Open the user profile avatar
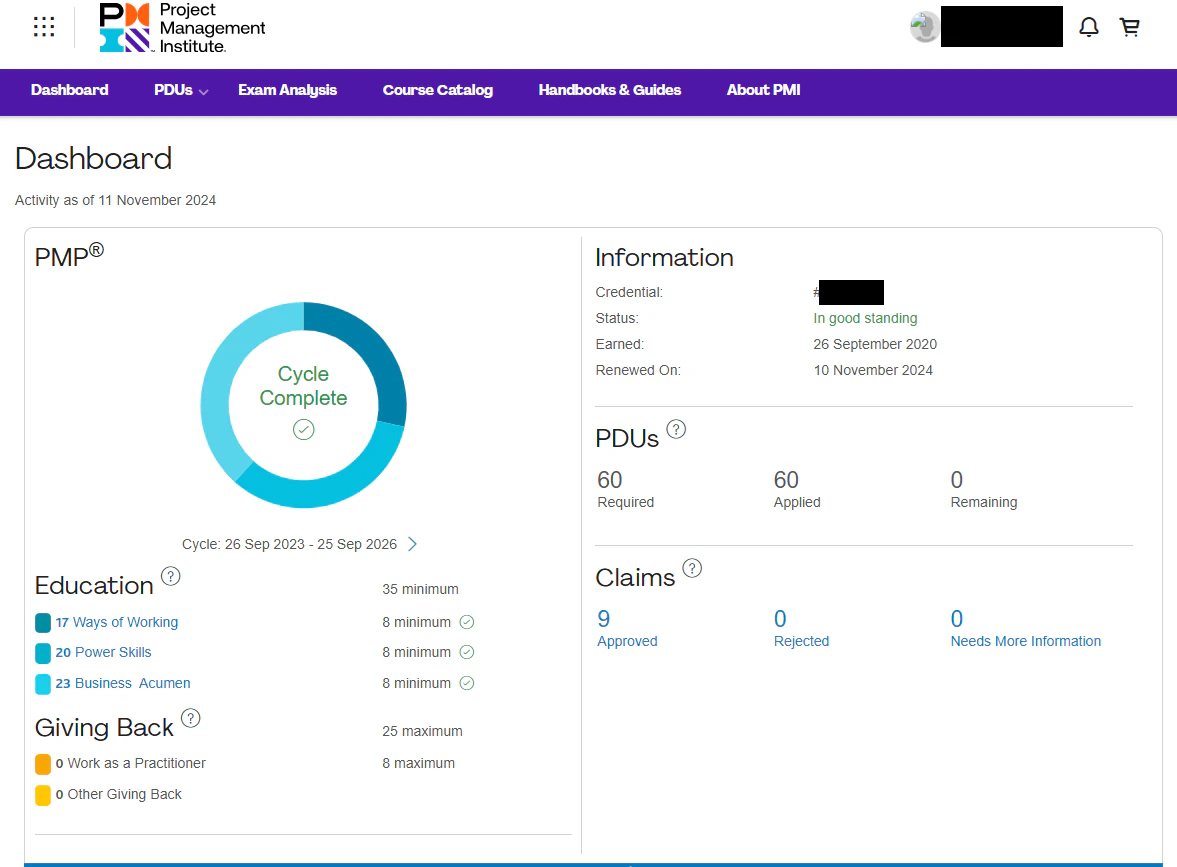1177x867 pixels. 925,27
